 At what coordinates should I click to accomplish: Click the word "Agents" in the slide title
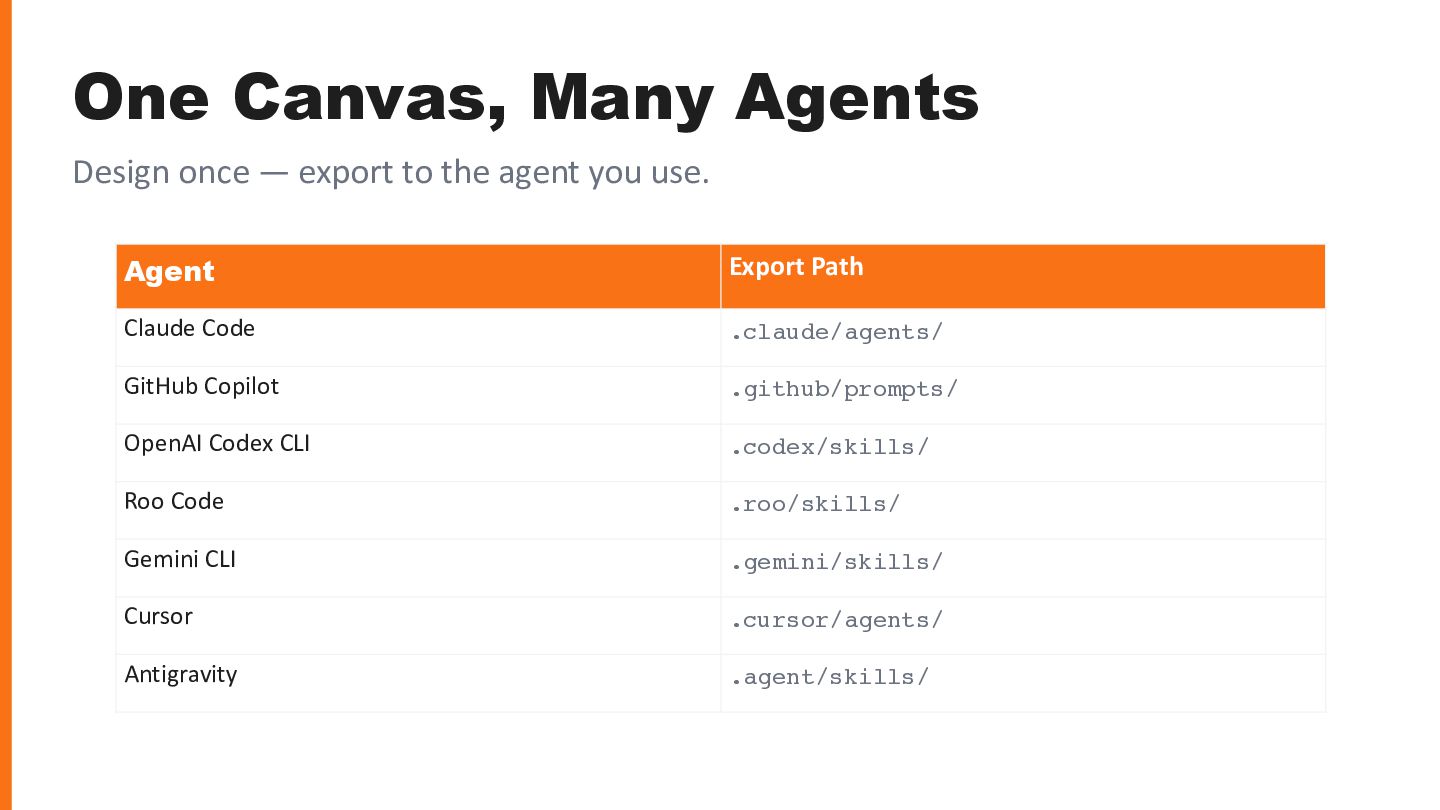coord(856,98)
